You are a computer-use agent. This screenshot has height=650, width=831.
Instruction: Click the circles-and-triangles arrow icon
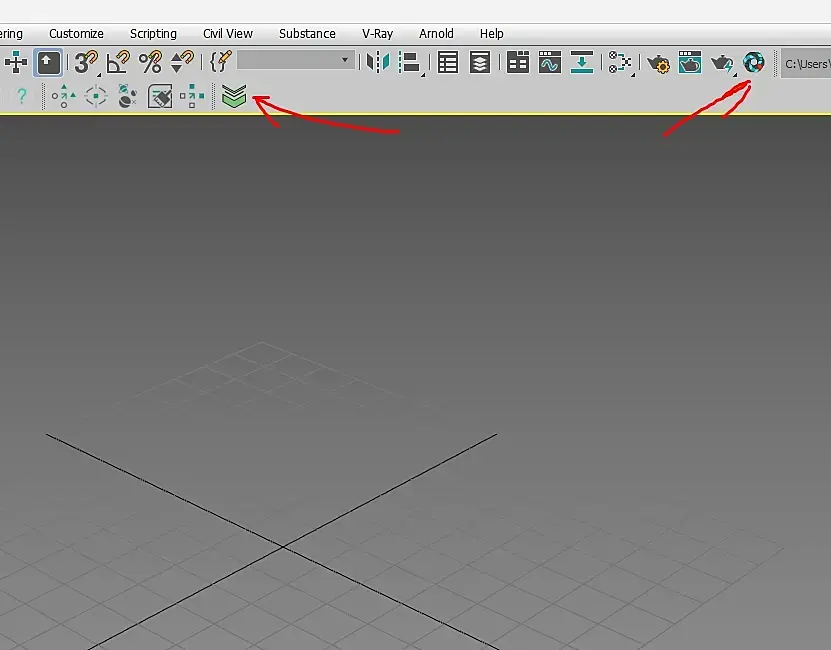(x=64, y=96)
